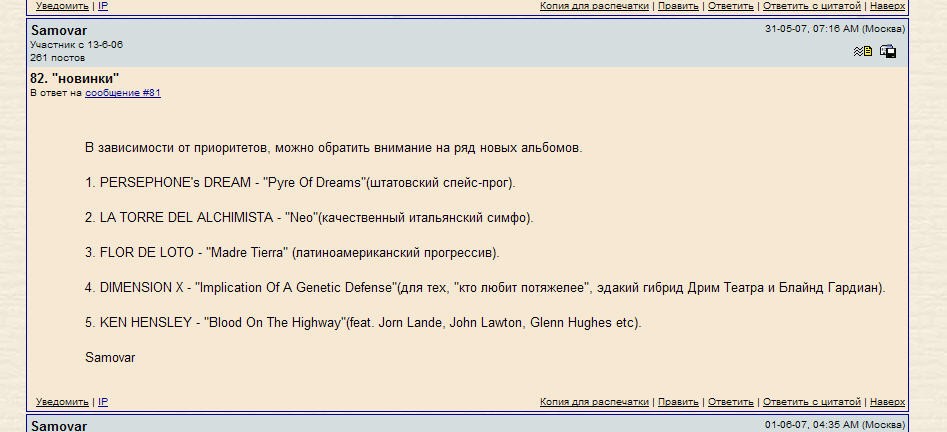947x432 pixels.
Task: Click the line "4. DIMENSION X"
Action: (485, 288)
